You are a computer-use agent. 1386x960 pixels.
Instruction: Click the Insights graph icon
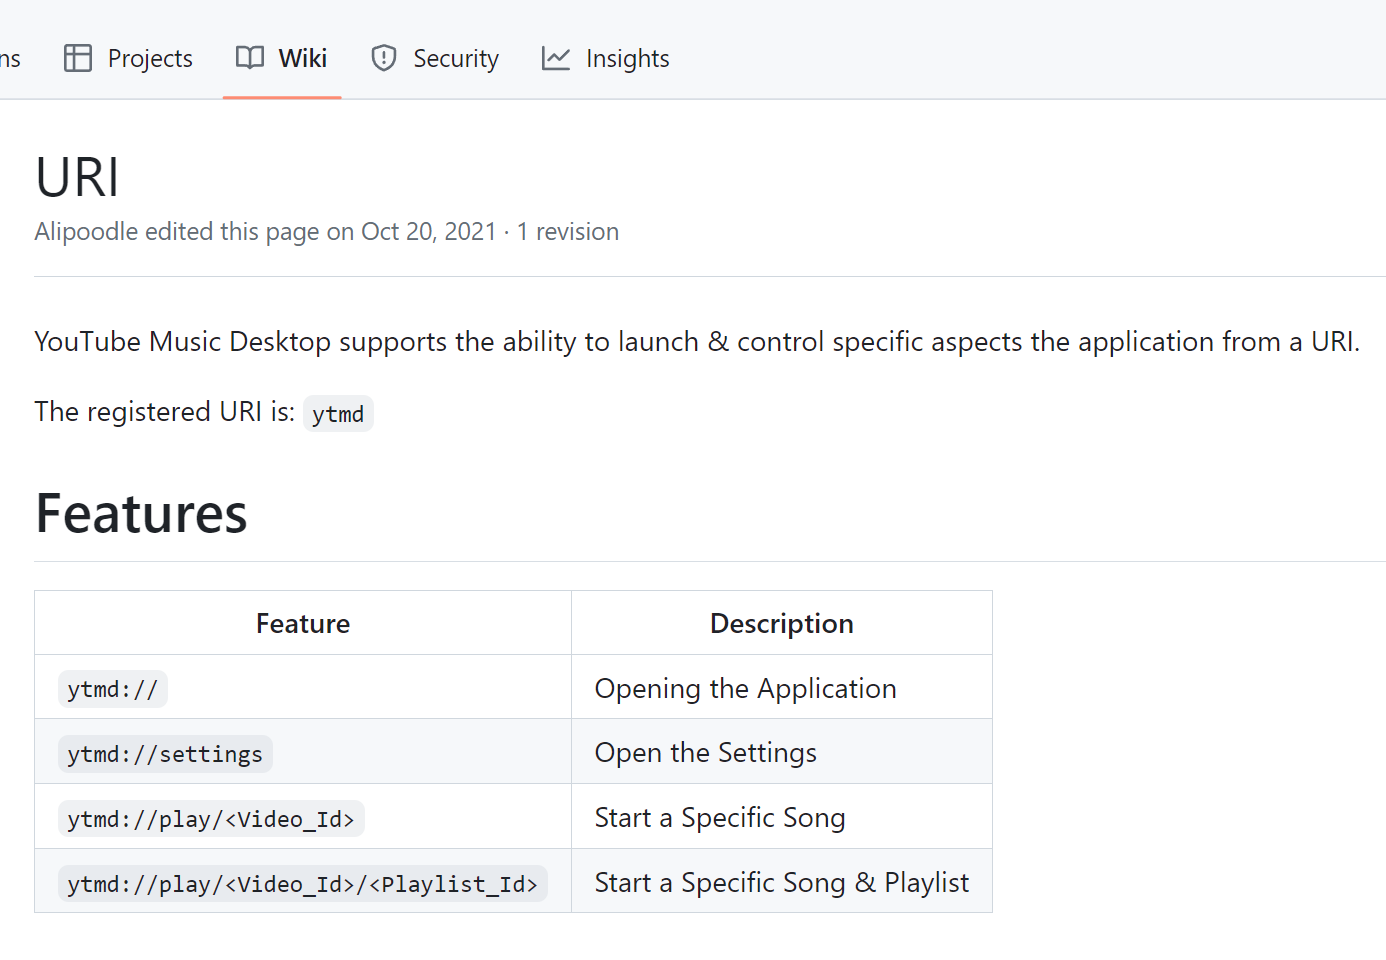[556, 58]
